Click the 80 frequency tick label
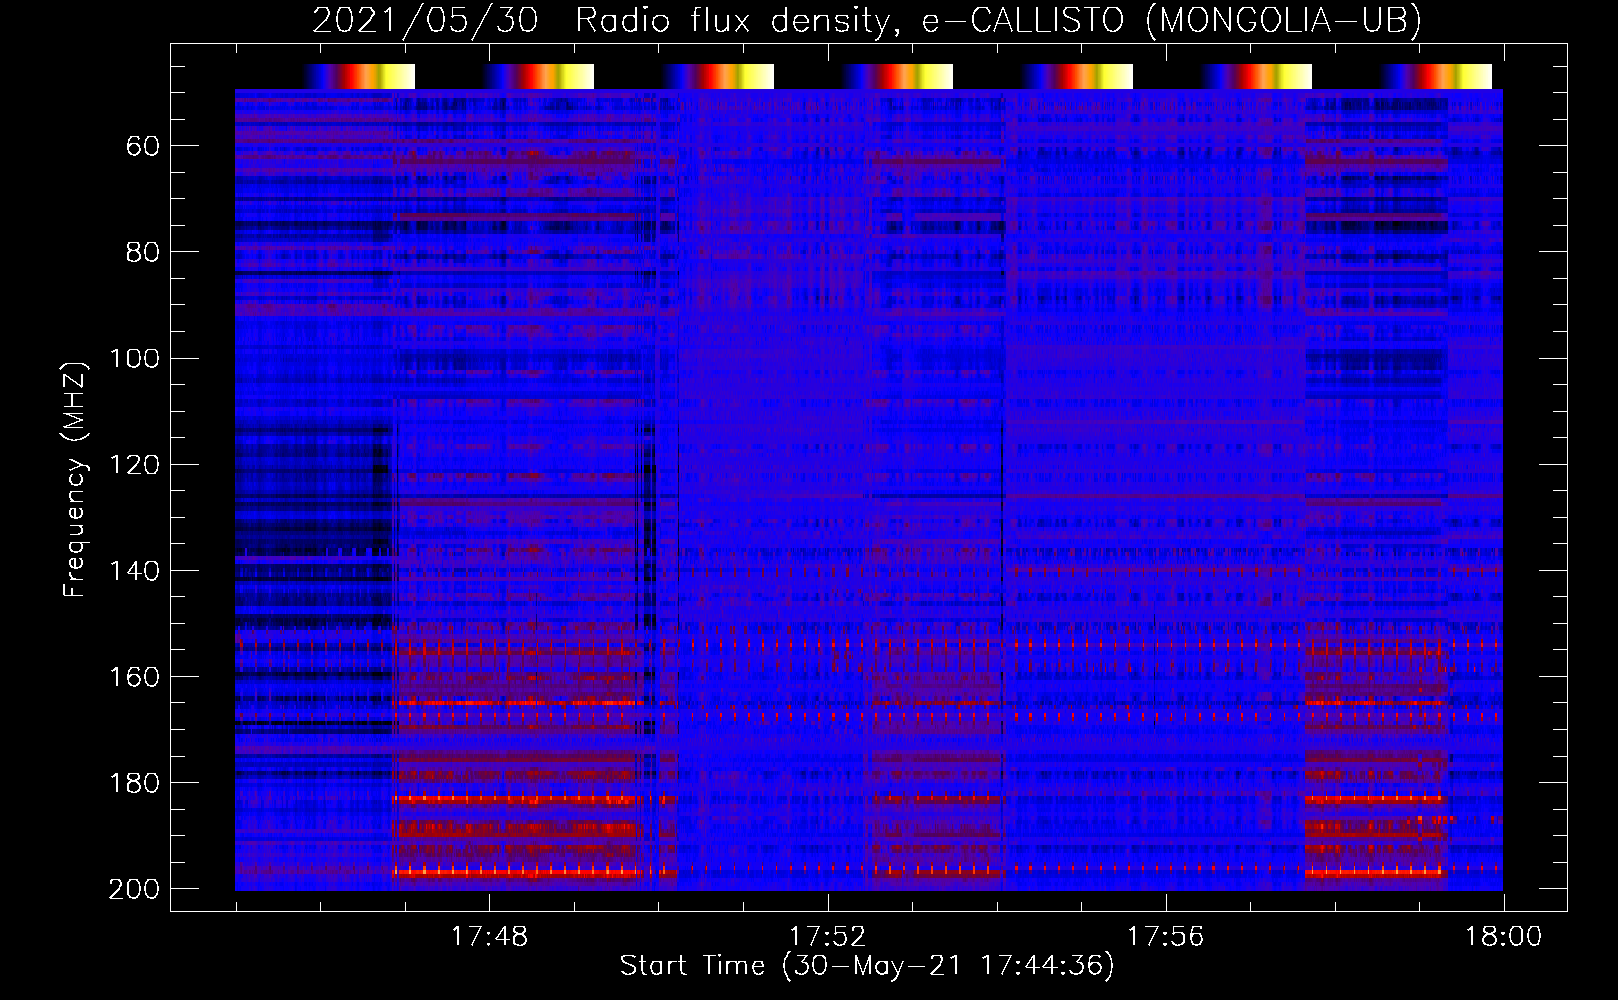This screenshot has height=1000, width=1618. [x=143, y=253]
